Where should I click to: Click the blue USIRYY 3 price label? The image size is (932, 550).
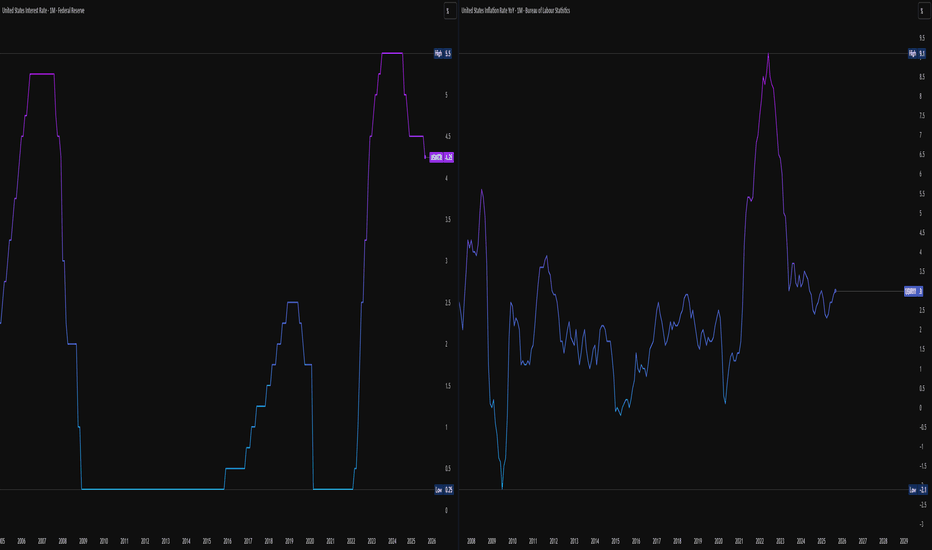coord(912,291)
